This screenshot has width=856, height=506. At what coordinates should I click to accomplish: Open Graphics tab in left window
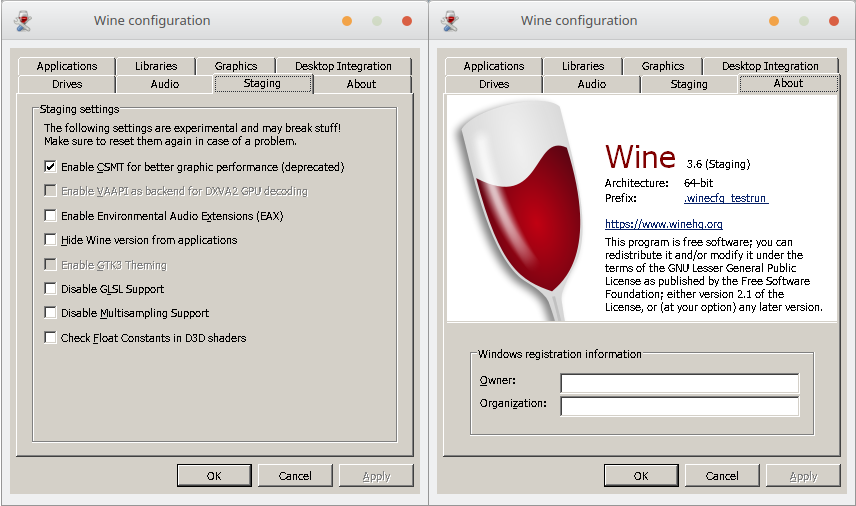tap(236, 66)
